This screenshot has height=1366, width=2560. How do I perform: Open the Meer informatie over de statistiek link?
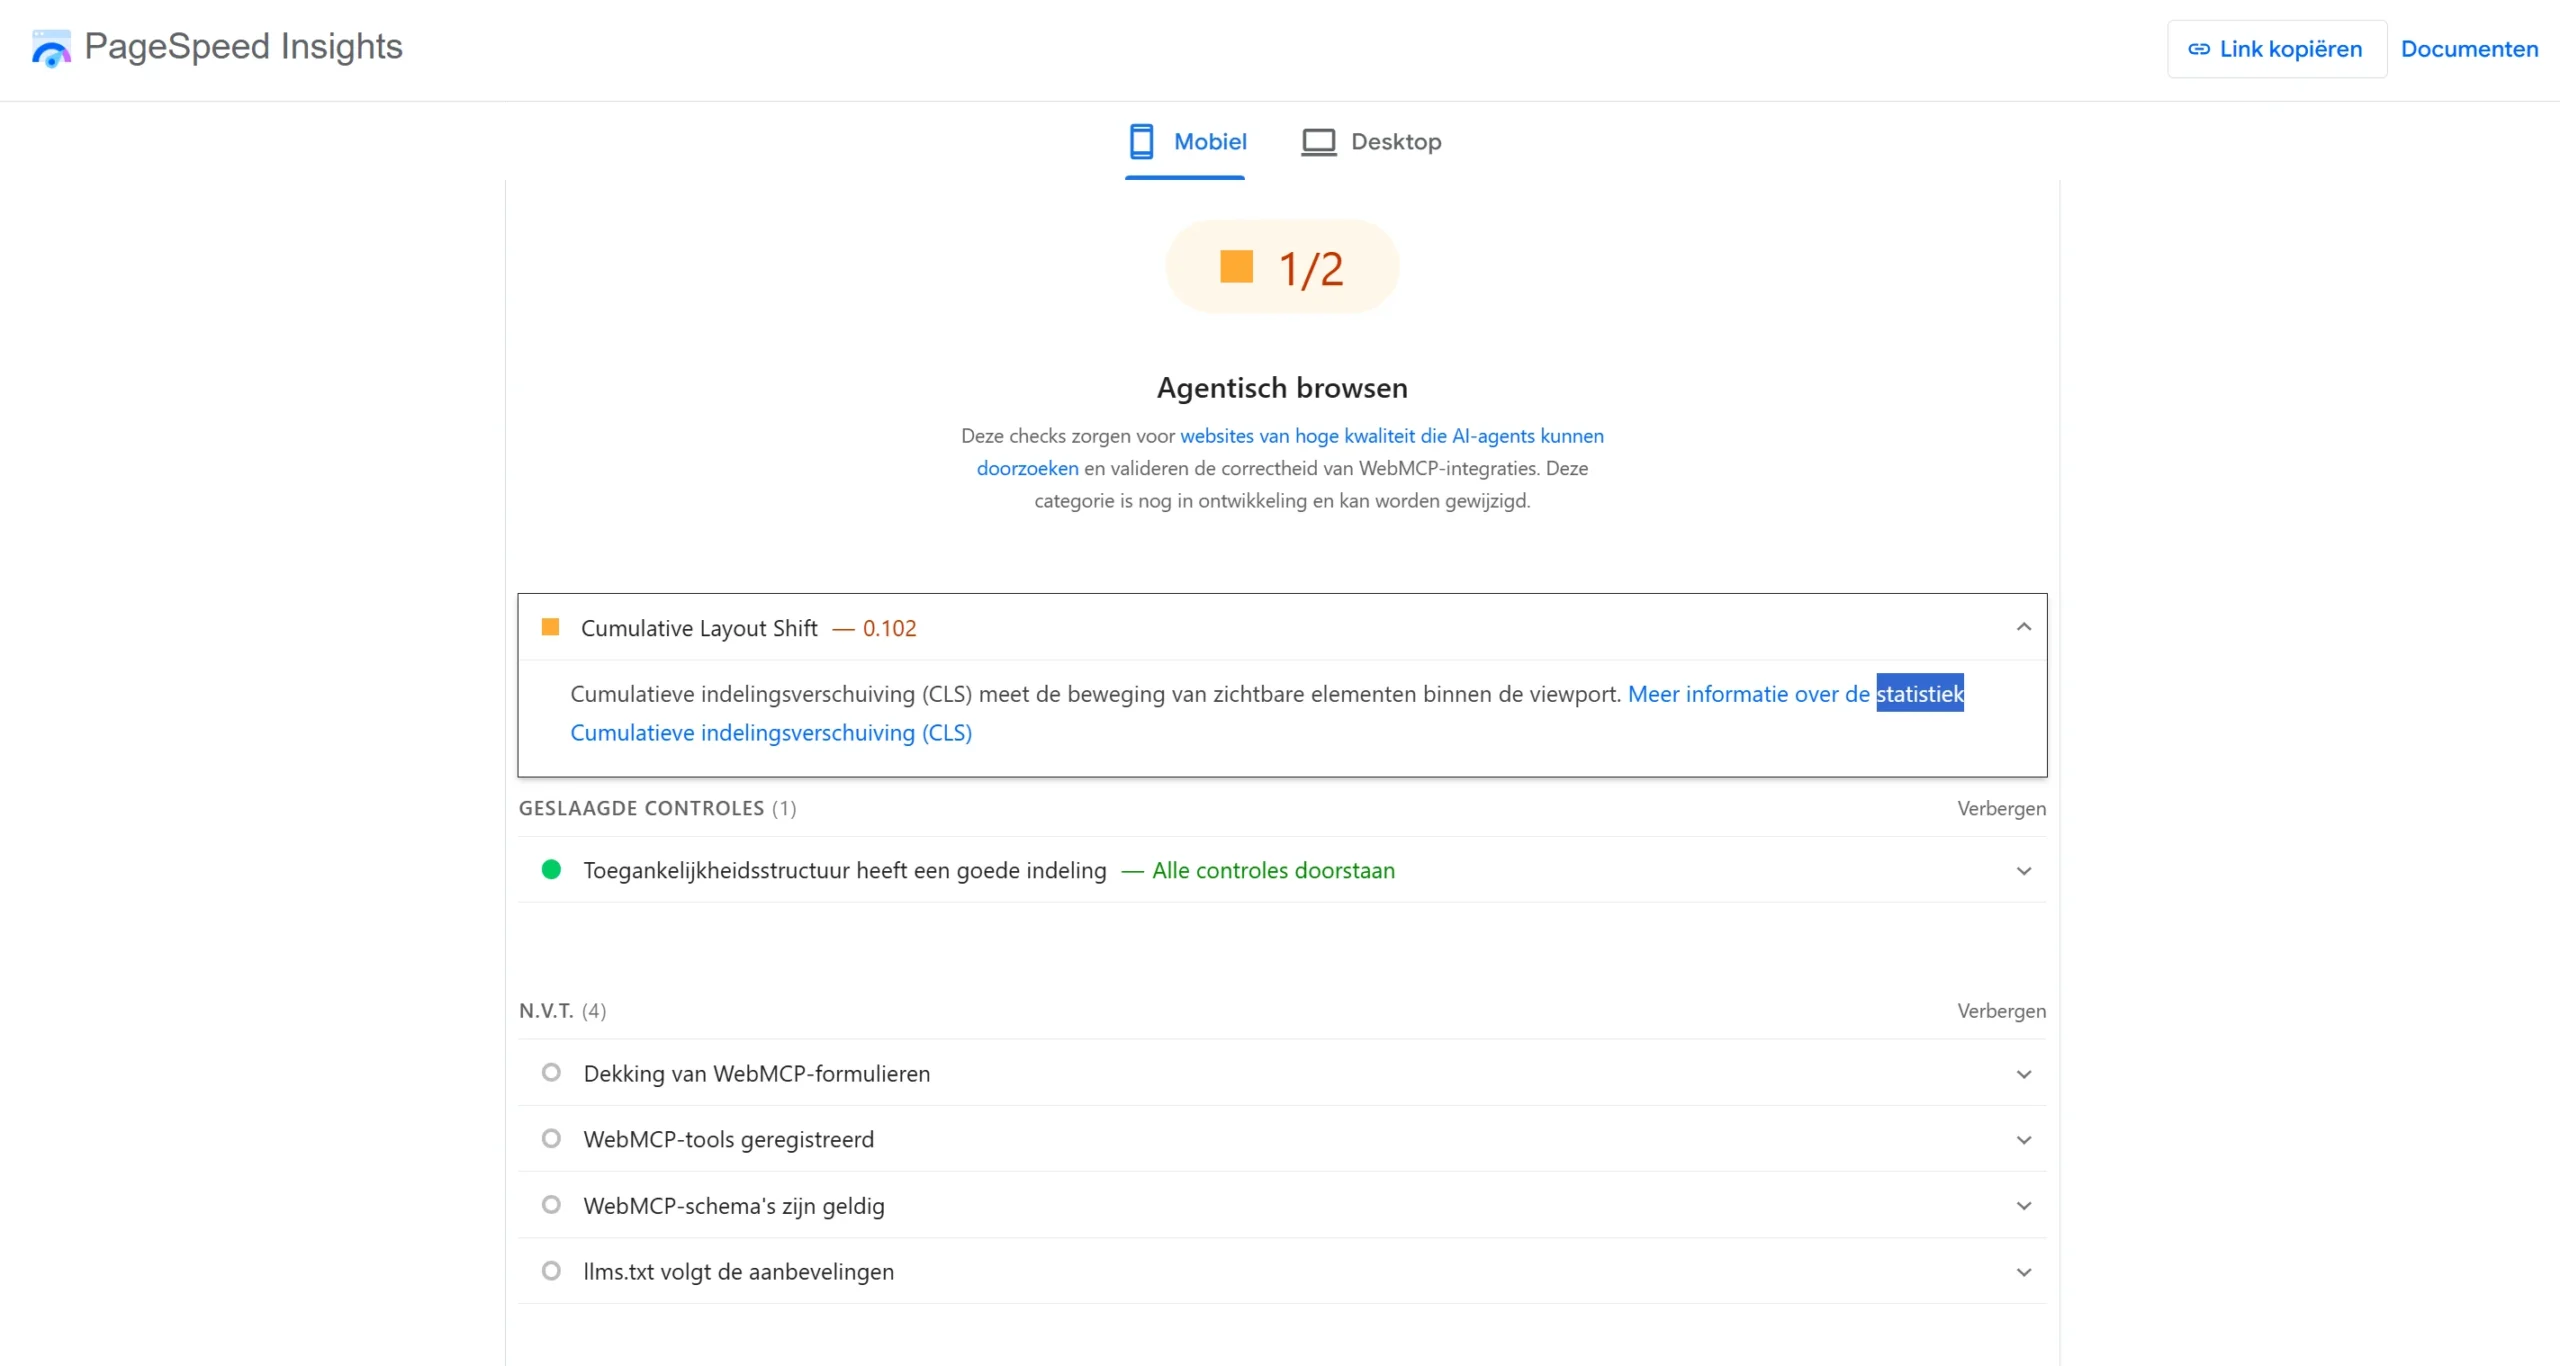[x=1795, y=693]
